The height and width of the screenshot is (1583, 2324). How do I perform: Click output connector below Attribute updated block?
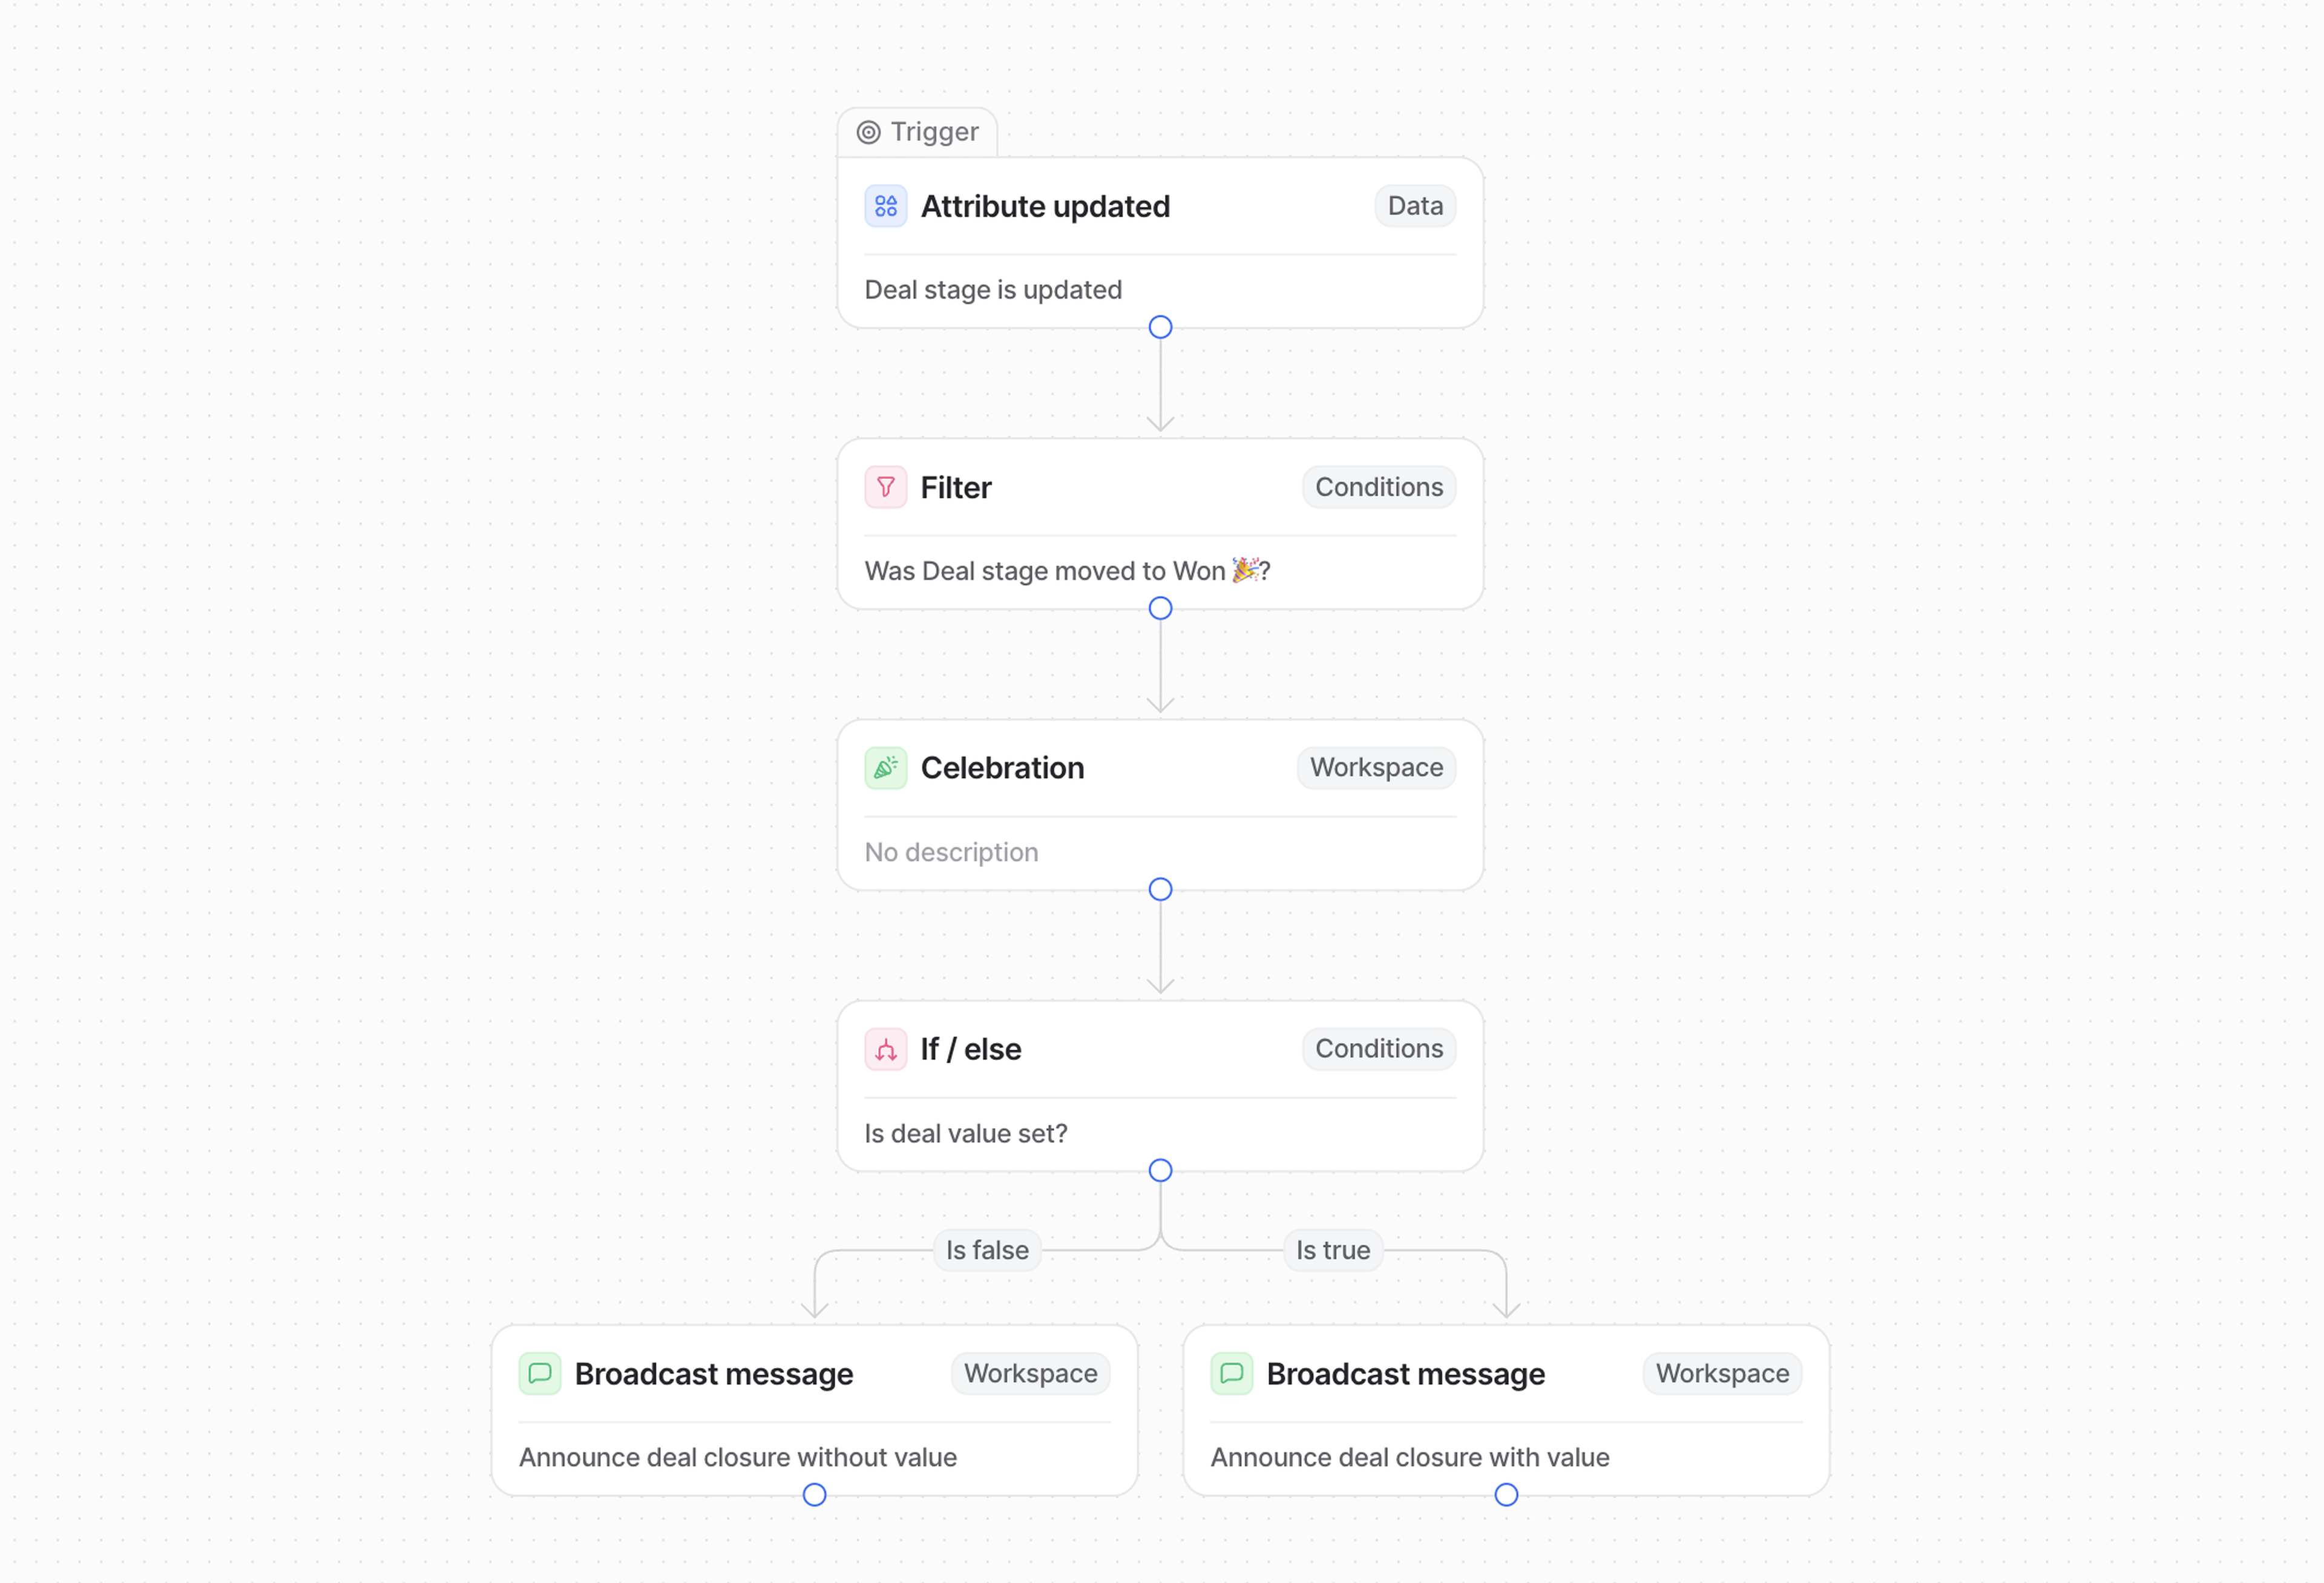tap(1160, 327)
